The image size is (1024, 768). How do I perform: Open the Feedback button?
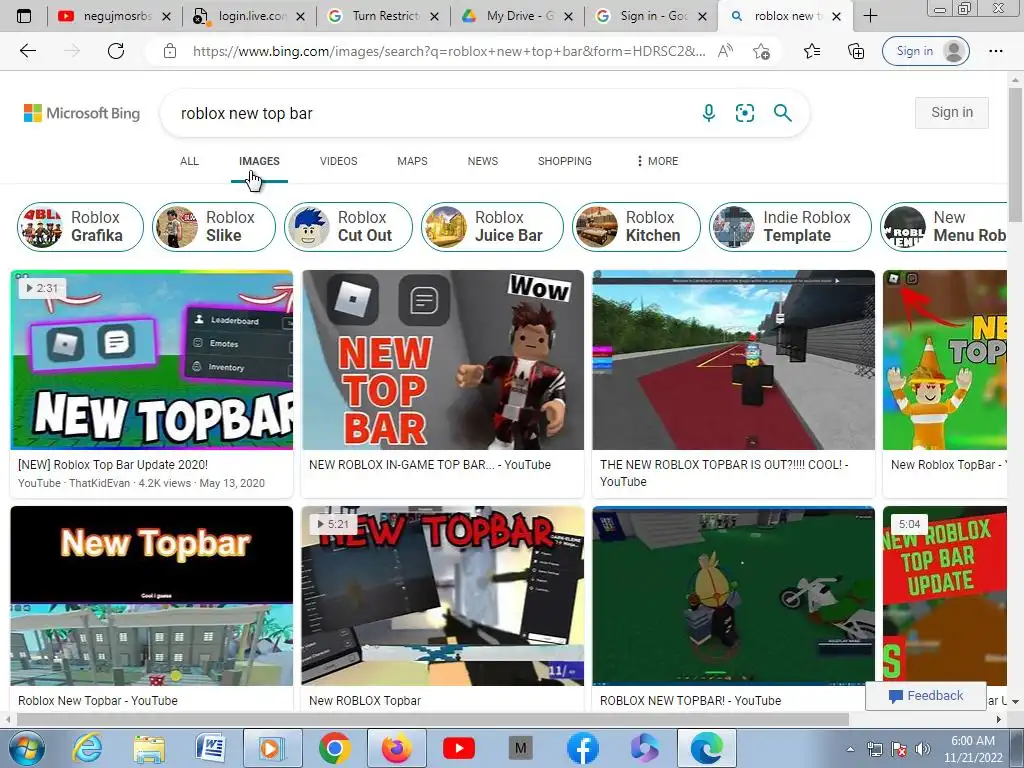(x=925, y=696)
